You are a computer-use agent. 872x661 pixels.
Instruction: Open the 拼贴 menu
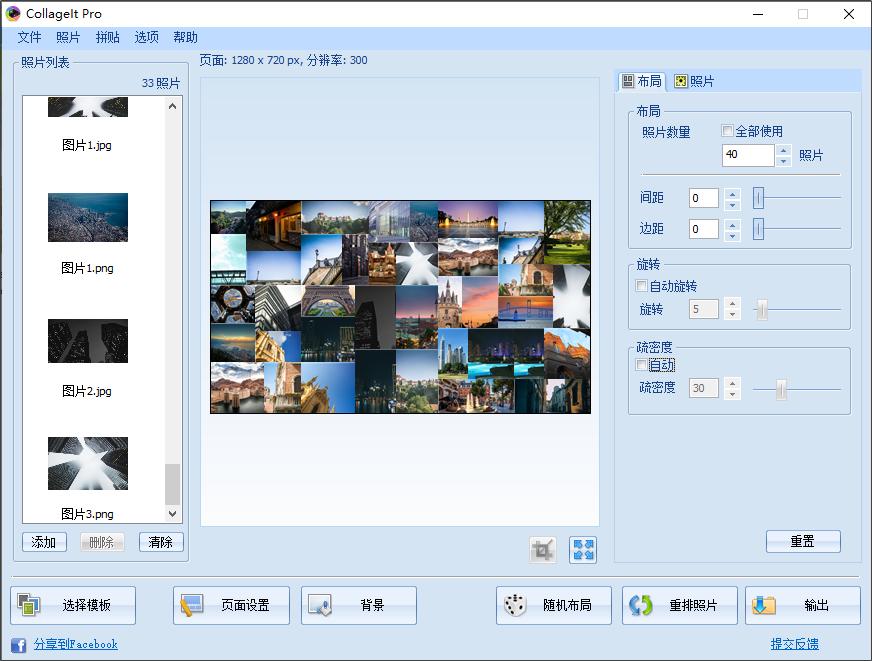point(107,37)
